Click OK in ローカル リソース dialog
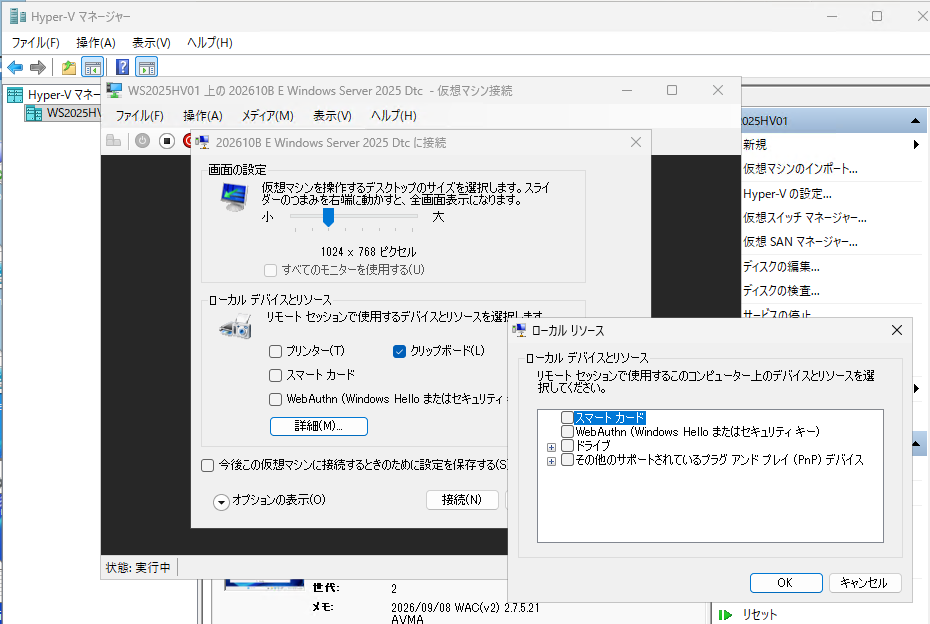This screenshot has width=930, height=624. (786, 582)
